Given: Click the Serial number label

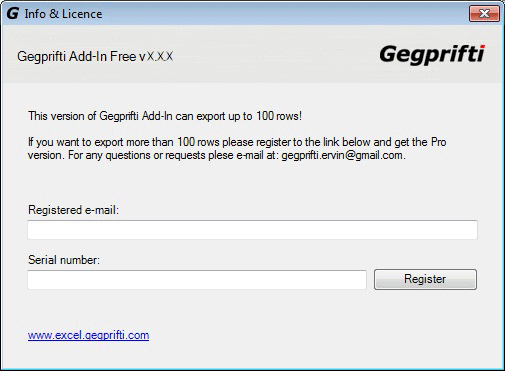Looking at the screenshot, I should pyautogui.click(x=64, y=260).
